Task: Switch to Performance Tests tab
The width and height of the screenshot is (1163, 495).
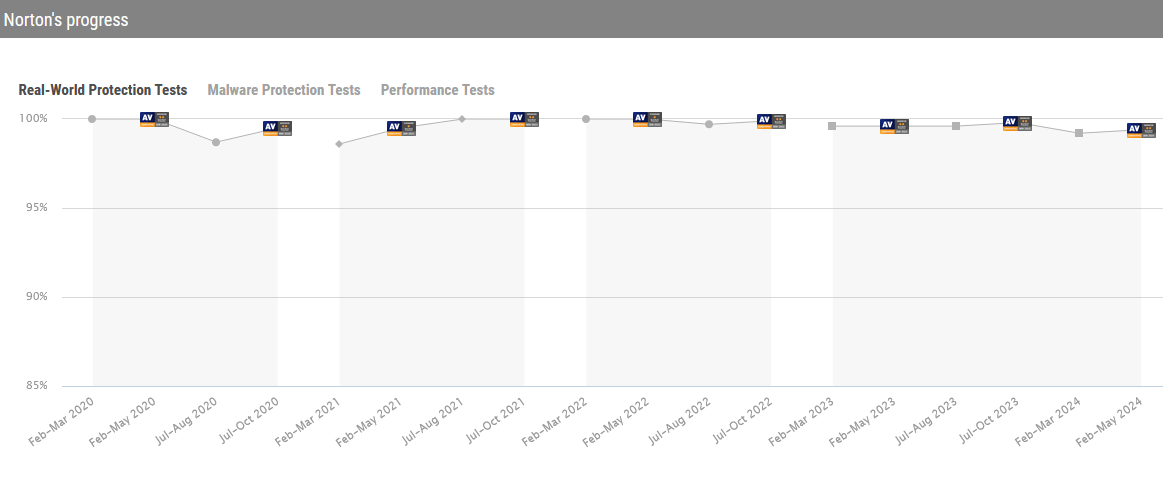Action: click(438, 90)
